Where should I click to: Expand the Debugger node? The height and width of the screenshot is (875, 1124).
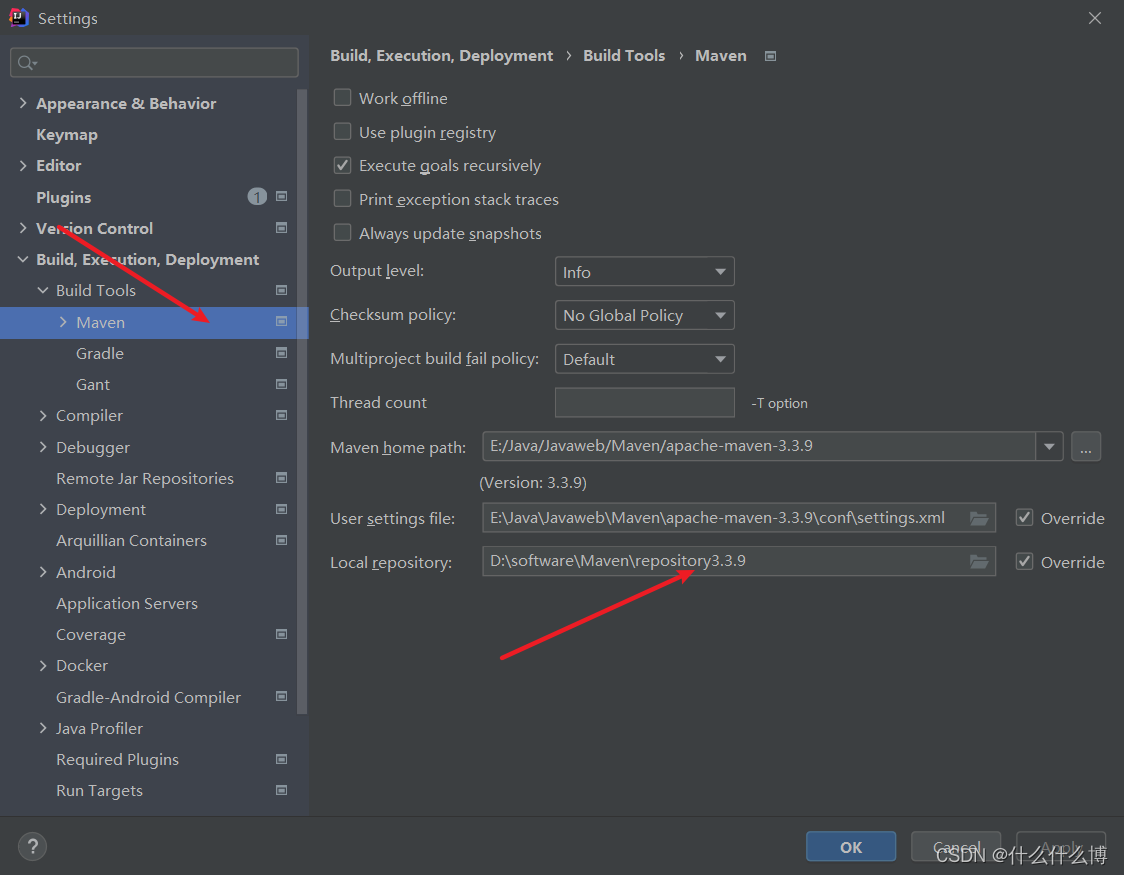click(x=43, y=446)
